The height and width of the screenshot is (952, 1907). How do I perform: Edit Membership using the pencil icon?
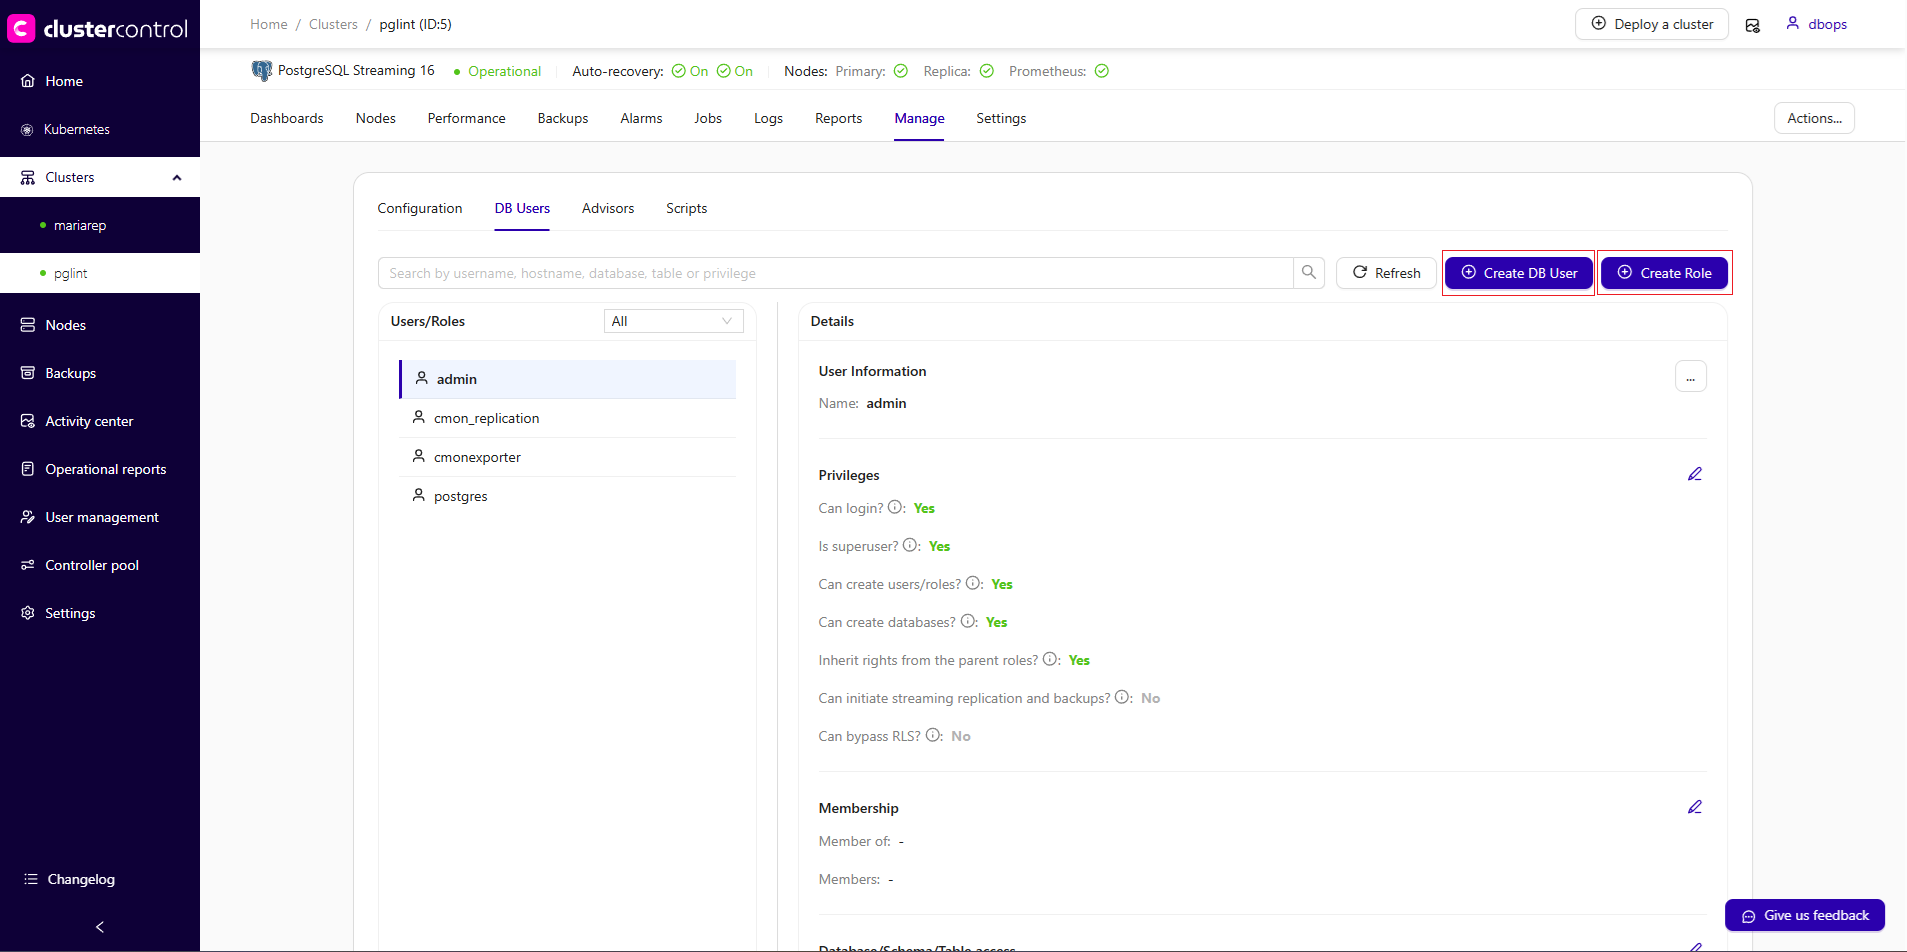(1694, 806)
